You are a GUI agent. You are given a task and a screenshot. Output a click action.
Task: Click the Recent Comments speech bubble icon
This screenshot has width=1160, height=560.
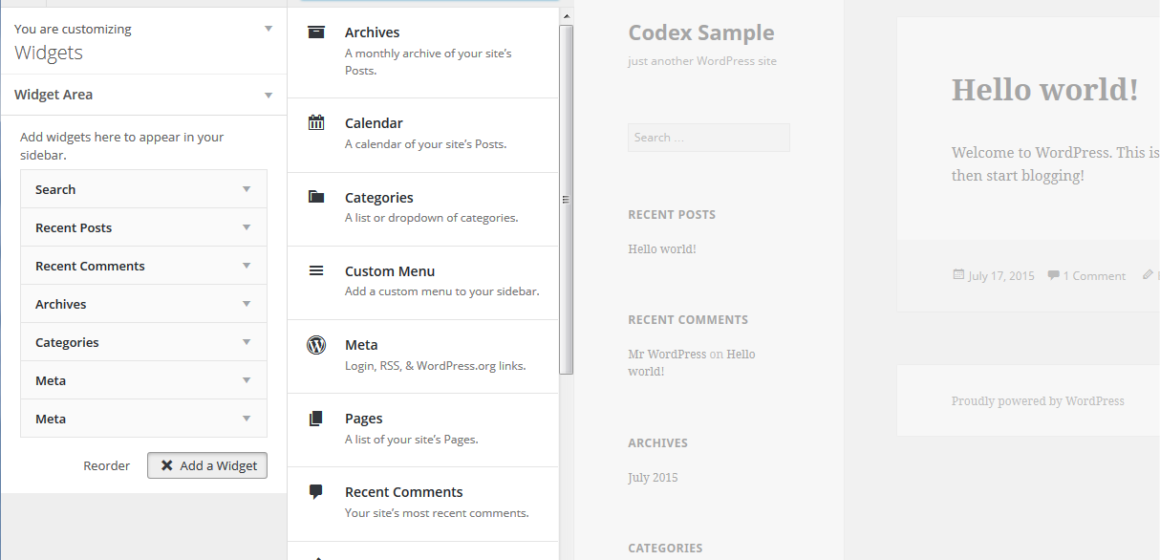[317, 492]
